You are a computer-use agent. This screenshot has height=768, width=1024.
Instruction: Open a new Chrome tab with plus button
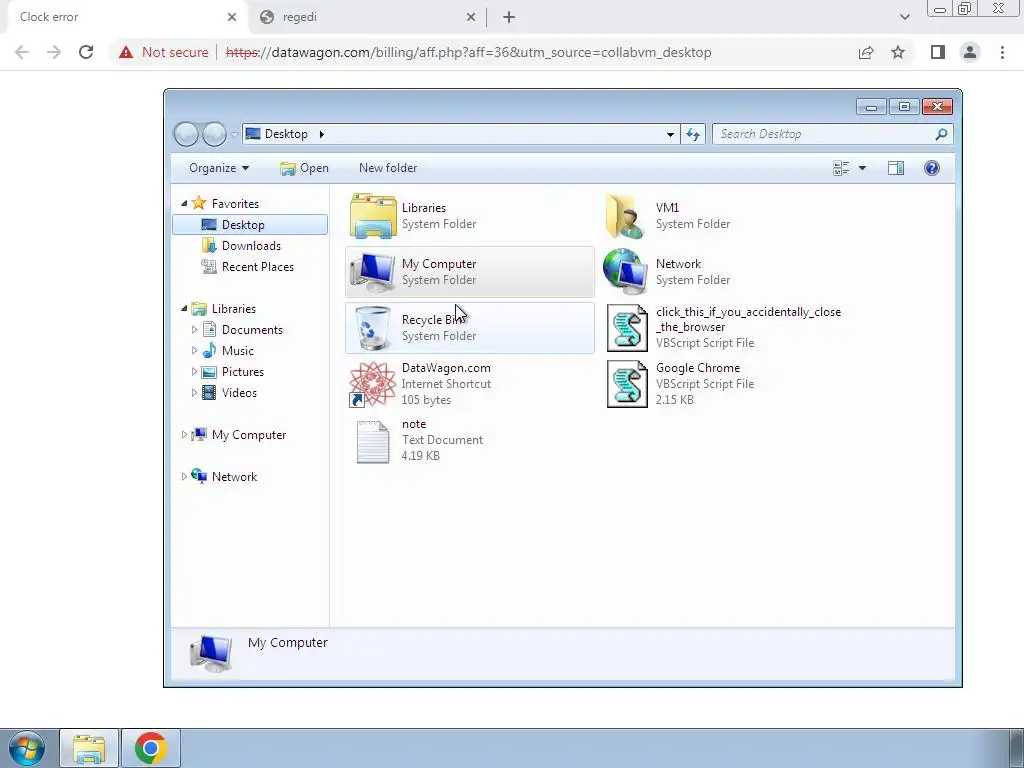point(509,17)
